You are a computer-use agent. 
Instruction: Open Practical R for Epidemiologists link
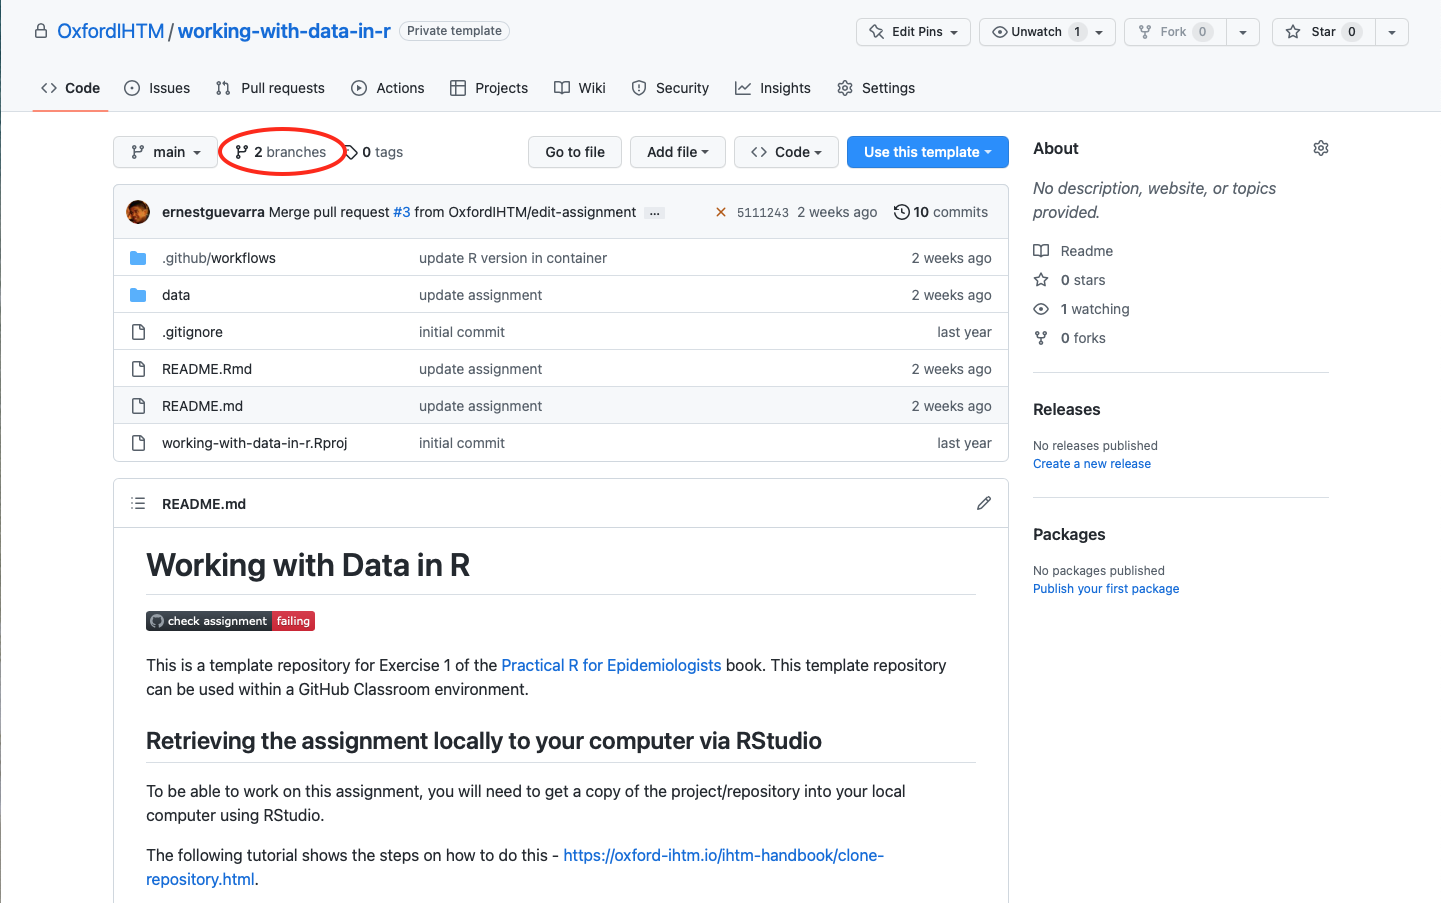(610, 665)
